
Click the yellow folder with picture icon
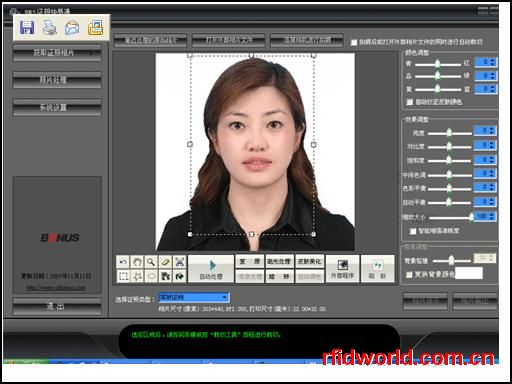pyautogui.click(x=95, y=27)
